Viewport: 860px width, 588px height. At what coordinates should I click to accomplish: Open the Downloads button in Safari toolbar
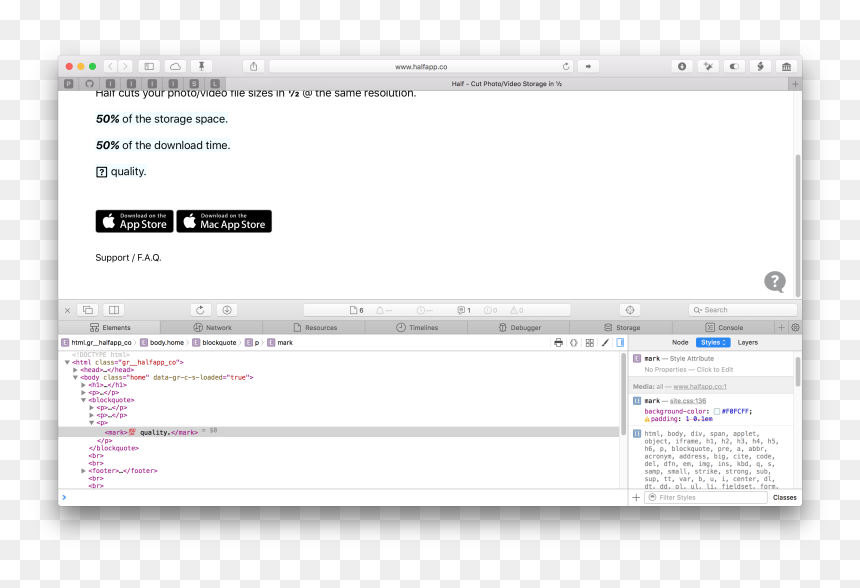[x=682, y=66]
